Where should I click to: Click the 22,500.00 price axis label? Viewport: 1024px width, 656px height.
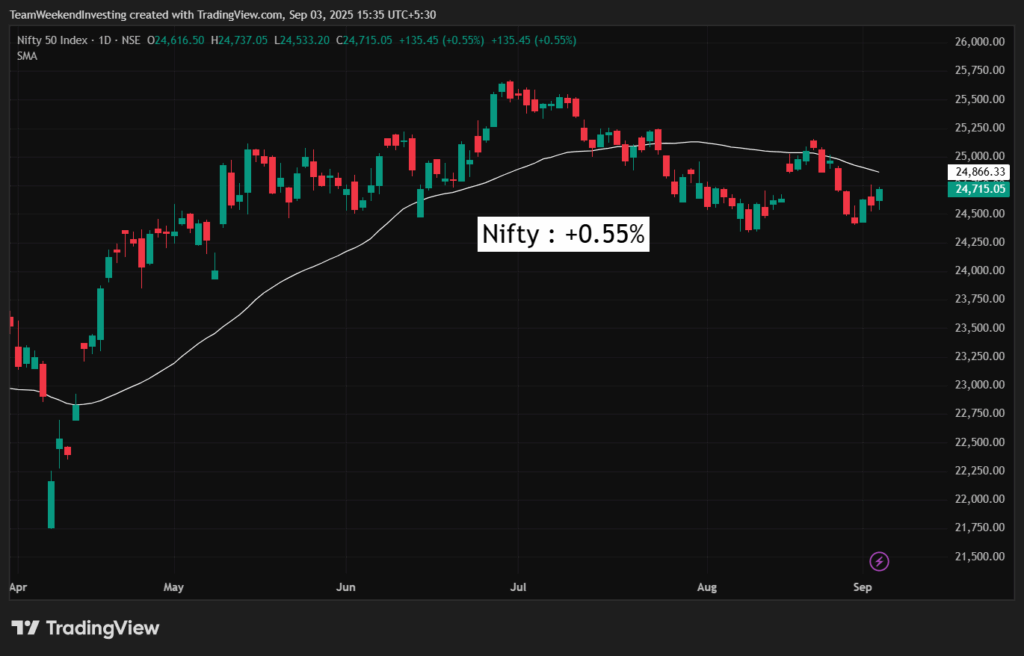click(x=980, y=442)
